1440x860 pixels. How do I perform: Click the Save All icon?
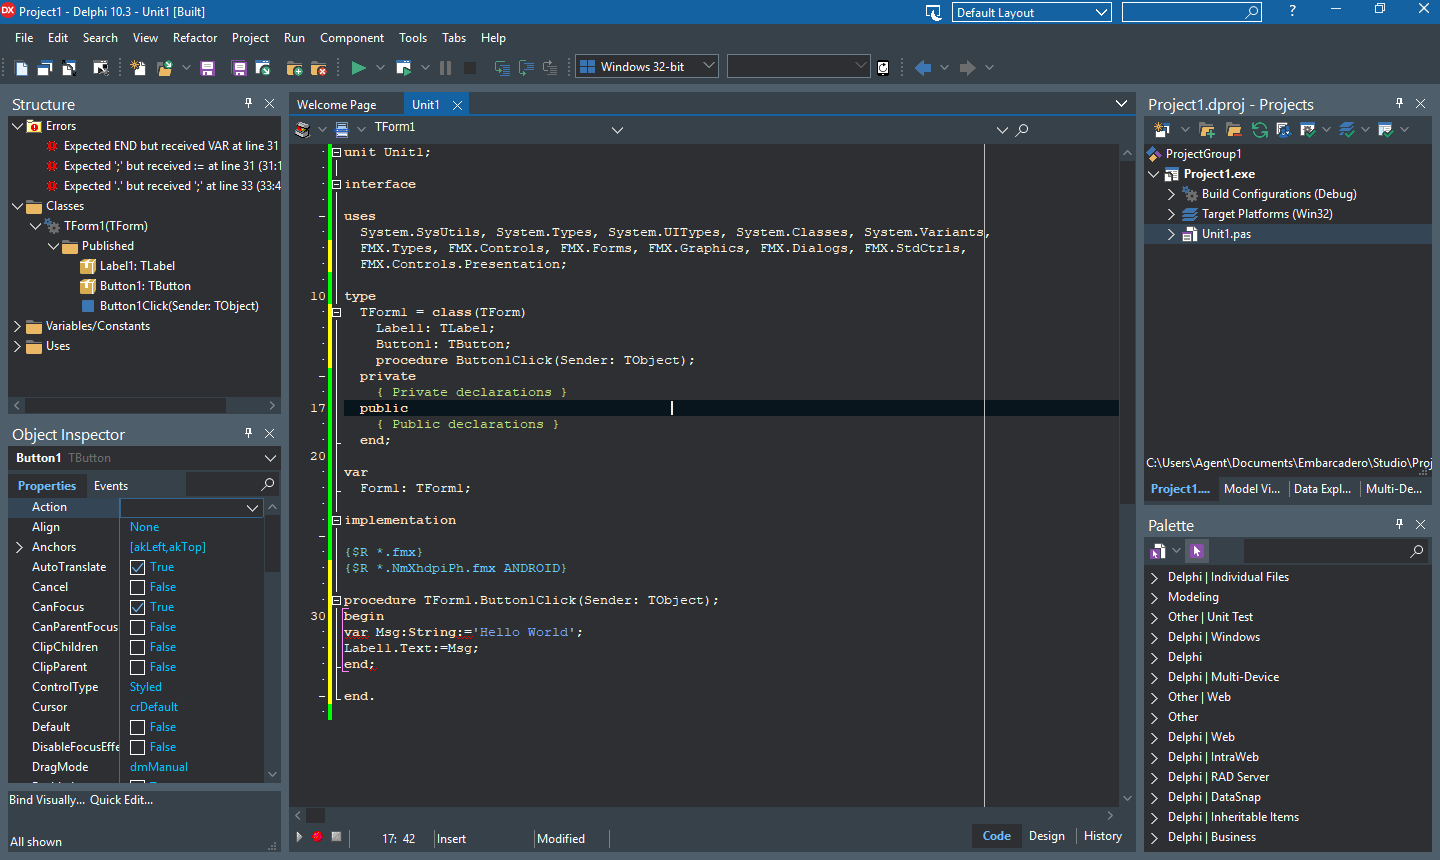point(239,68)
